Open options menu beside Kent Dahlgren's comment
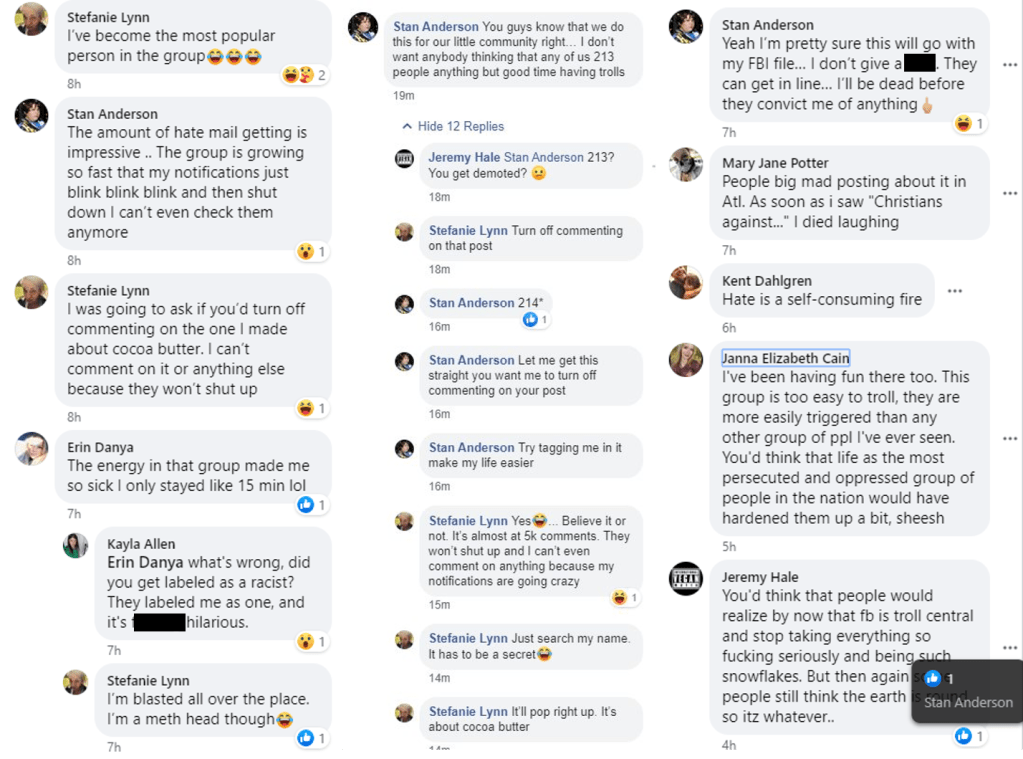Viewport: 1023px width, 759px height. click(954, 291)
